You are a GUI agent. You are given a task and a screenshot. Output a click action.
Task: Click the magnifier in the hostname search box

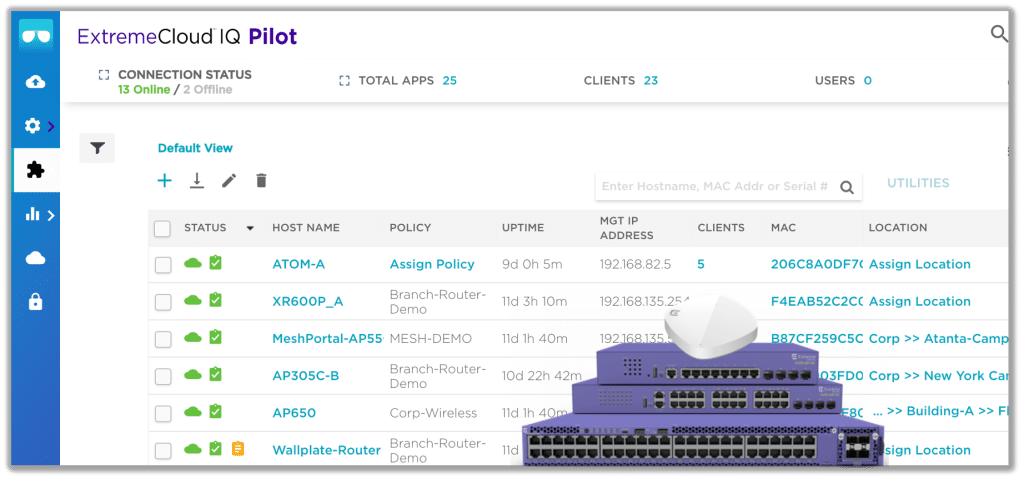coord(846,188)
